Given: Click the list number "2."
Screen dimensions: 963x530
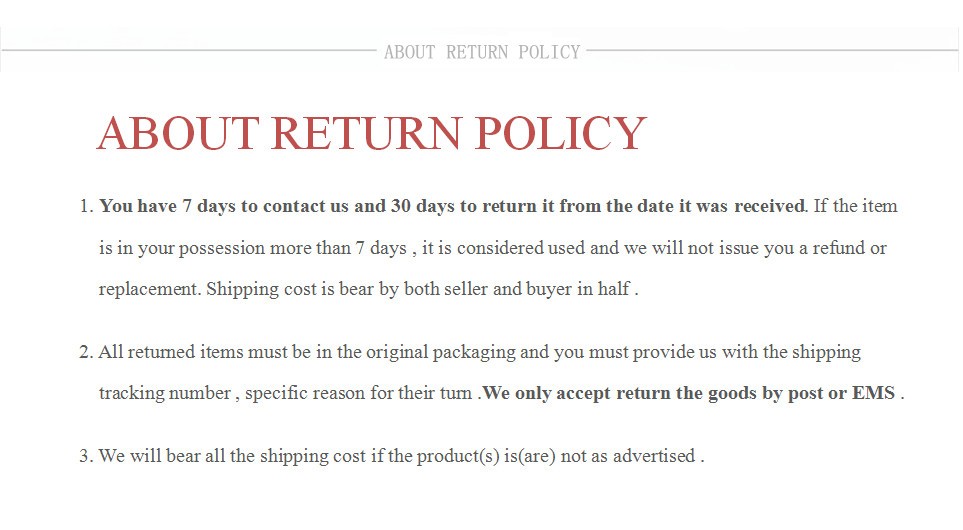Looking at the screenshot, I should click(85, 352).
